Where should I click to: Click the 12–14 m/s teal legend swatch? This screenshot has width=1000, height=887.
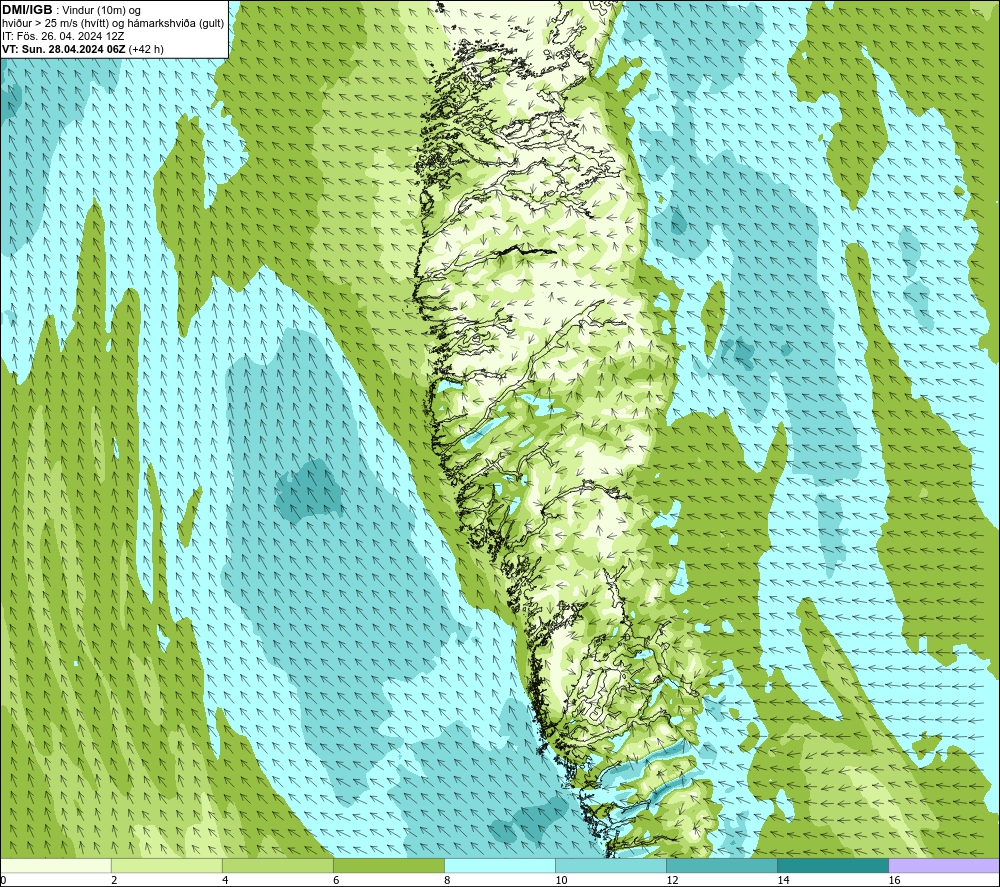(x=721, y=865)
